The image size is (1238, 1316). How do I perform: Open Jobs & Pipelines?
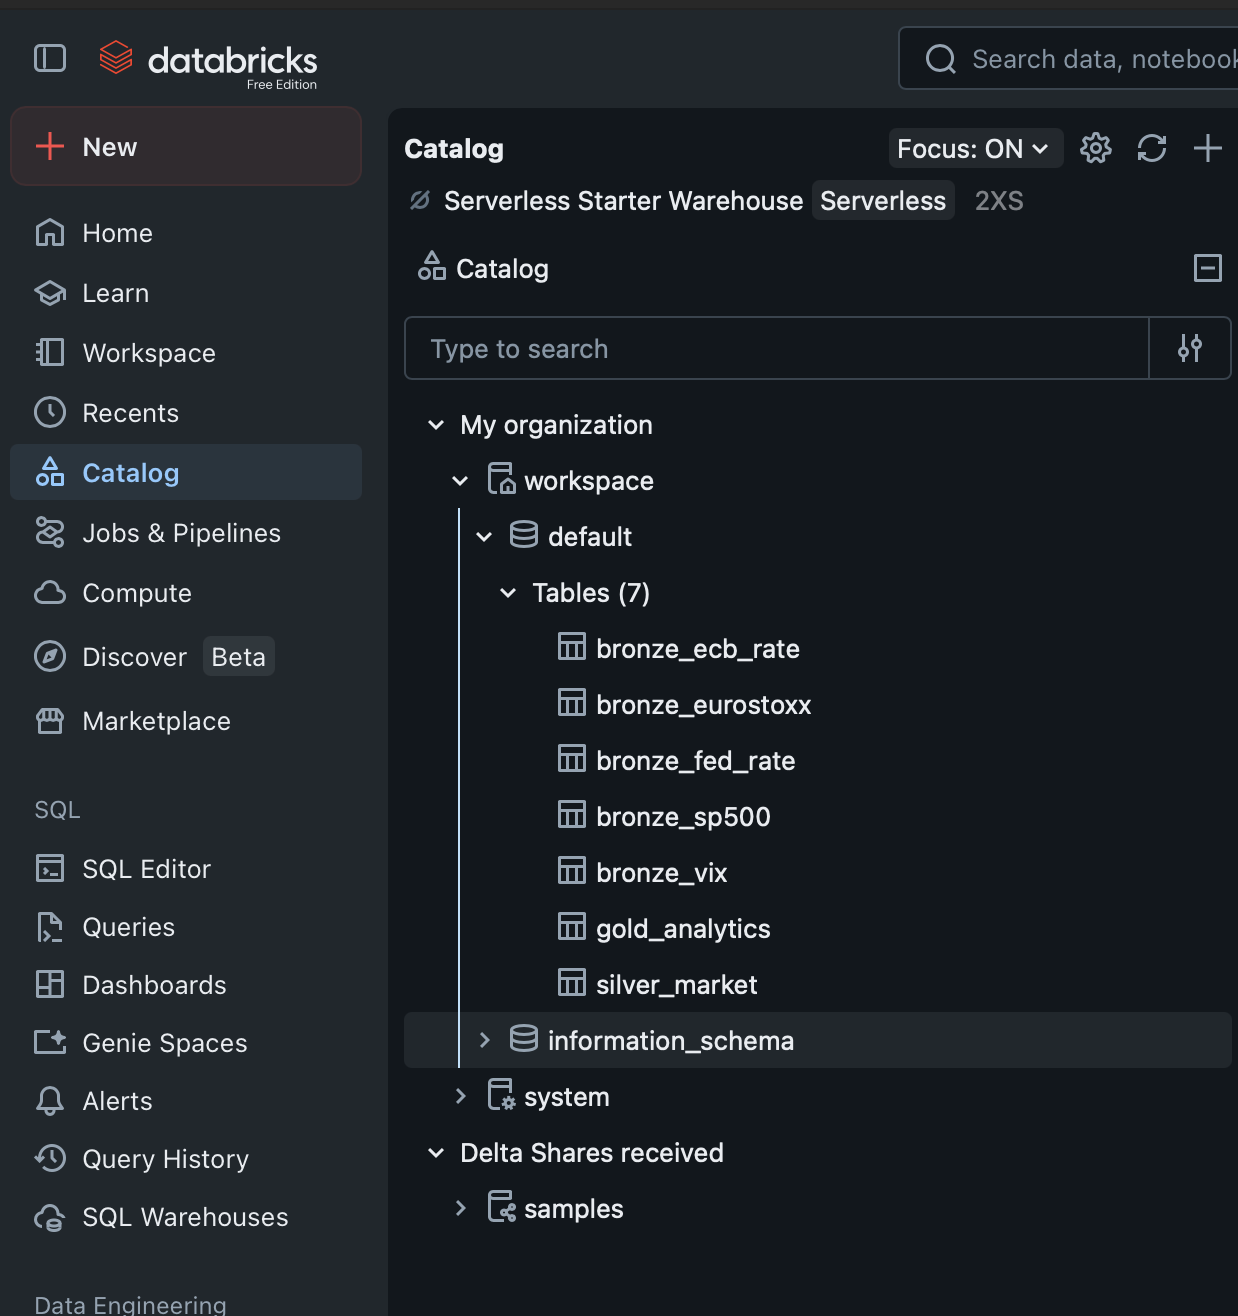[x=186, y=533]
